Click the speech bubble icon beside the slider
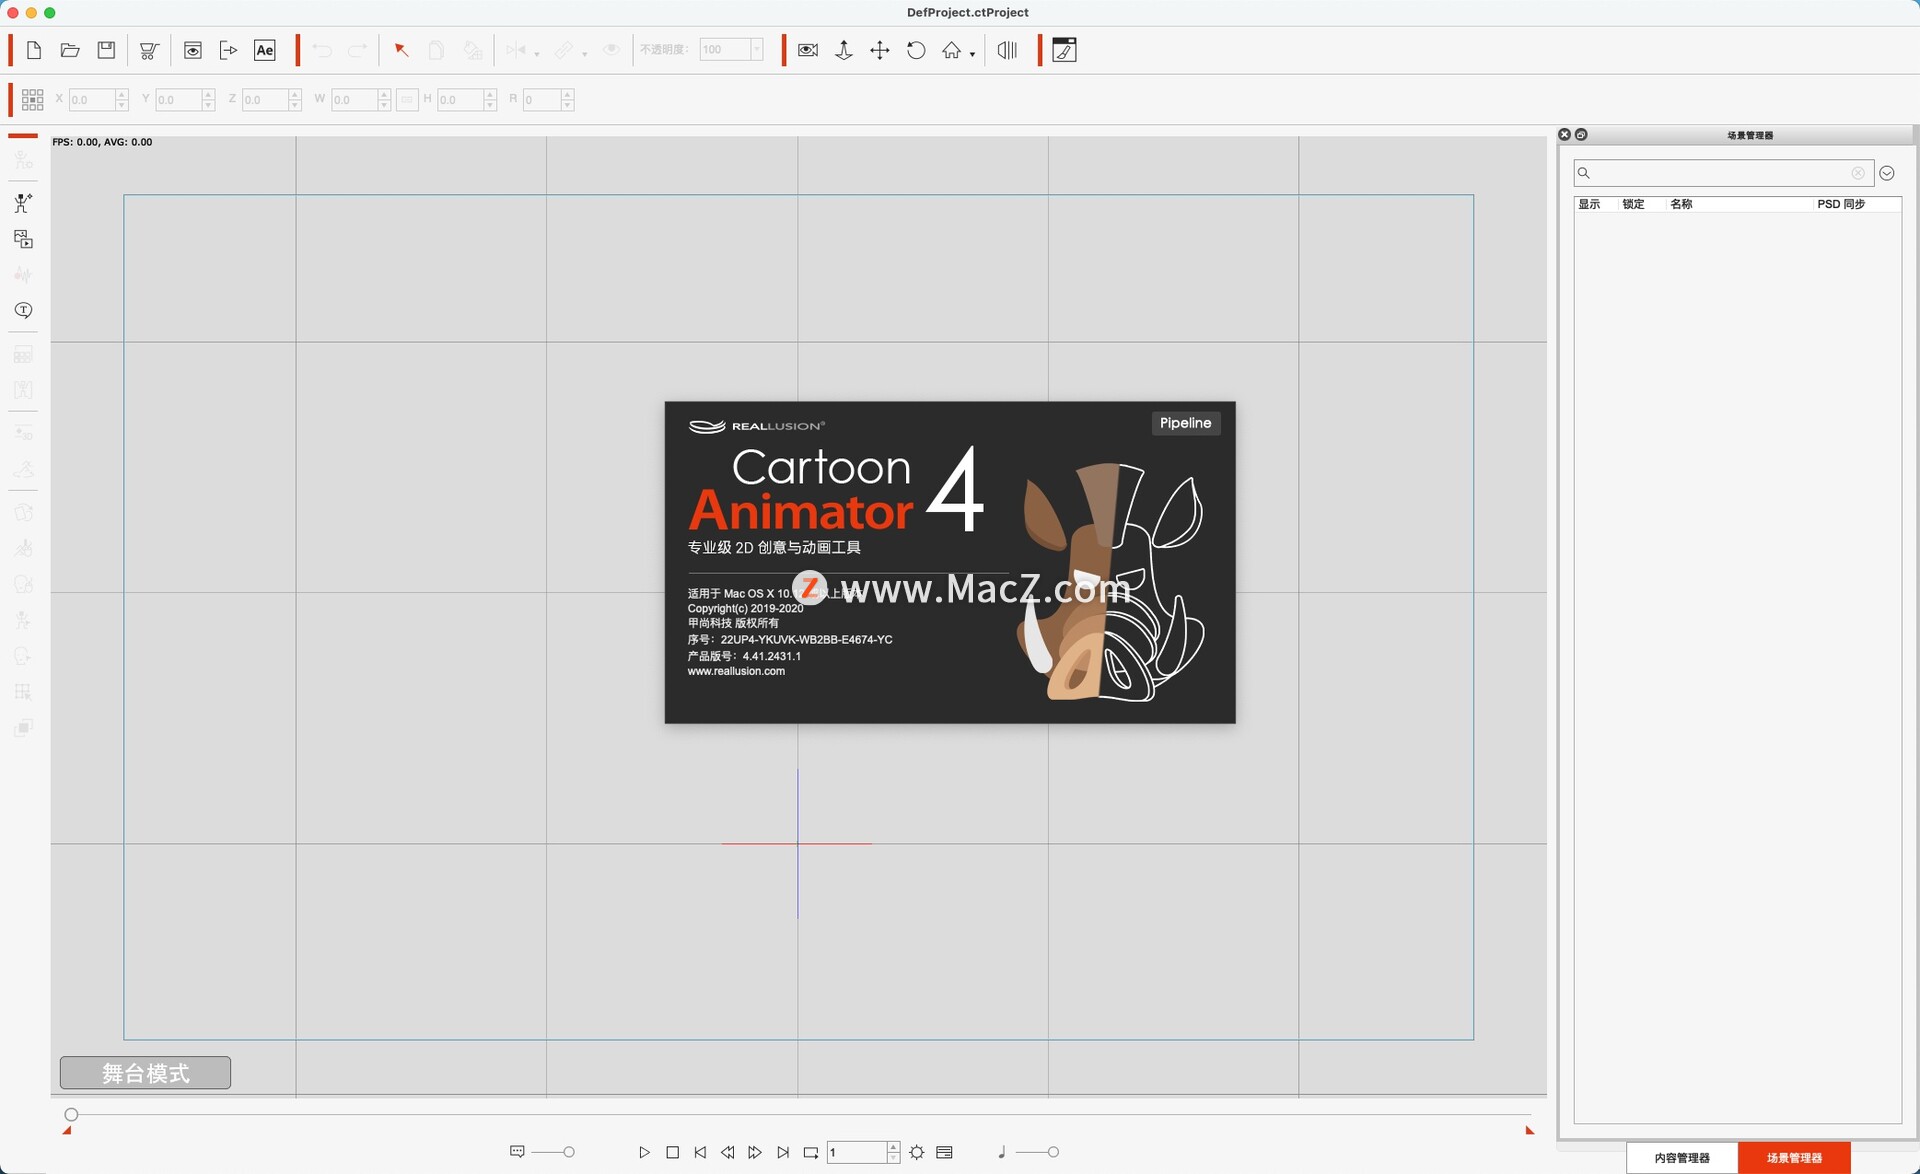The image size is (1920, 1174). click(517, 1152)
